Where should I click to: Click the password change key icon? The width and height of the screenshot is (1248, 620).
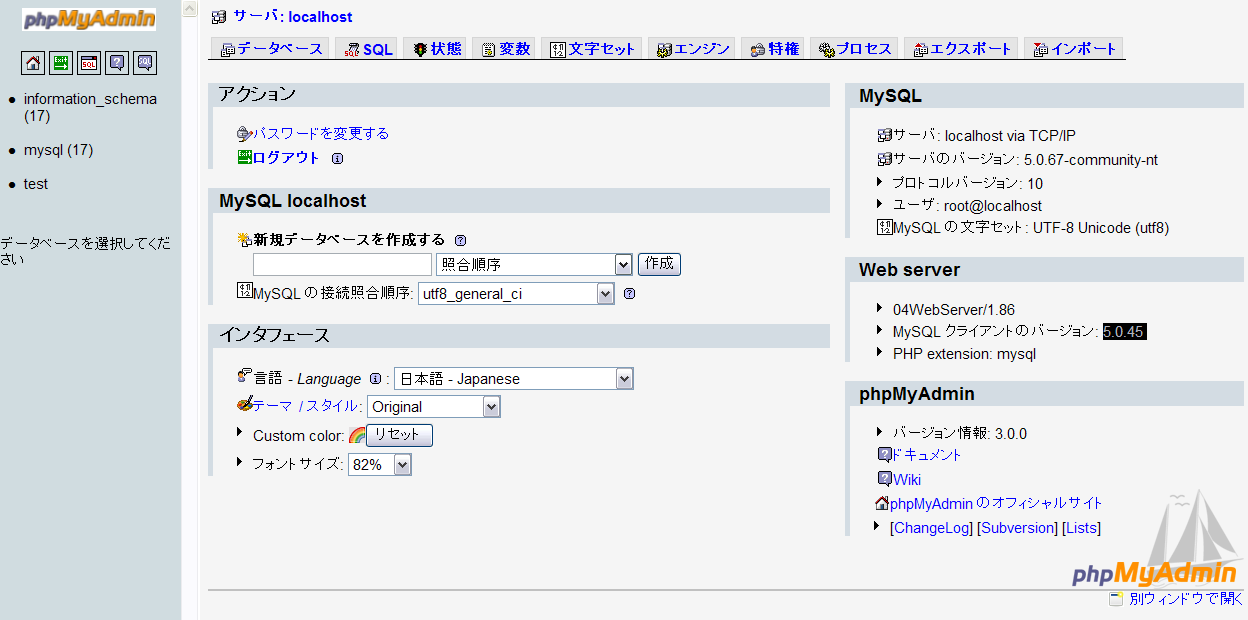(x=244, y=133)
